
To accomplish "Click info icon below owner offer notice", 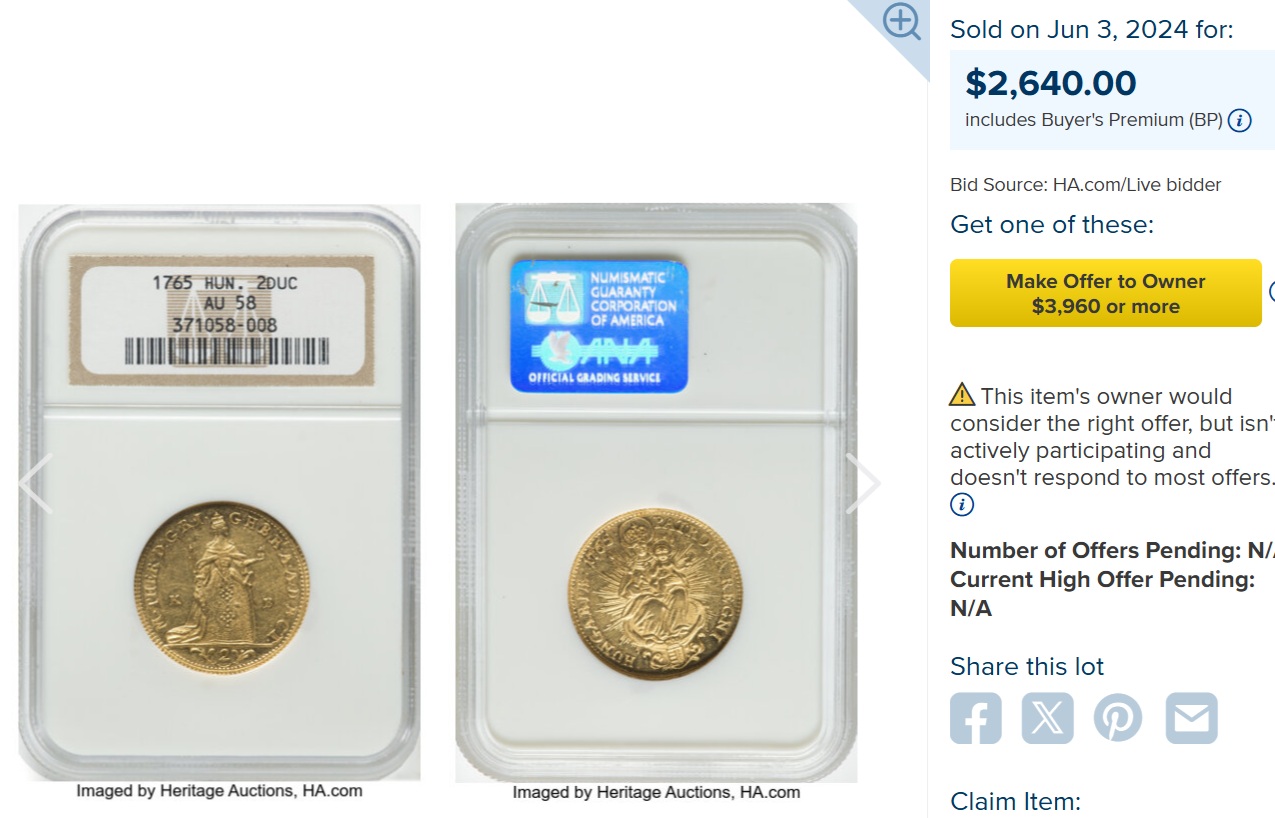I will [x=961, y=505].
